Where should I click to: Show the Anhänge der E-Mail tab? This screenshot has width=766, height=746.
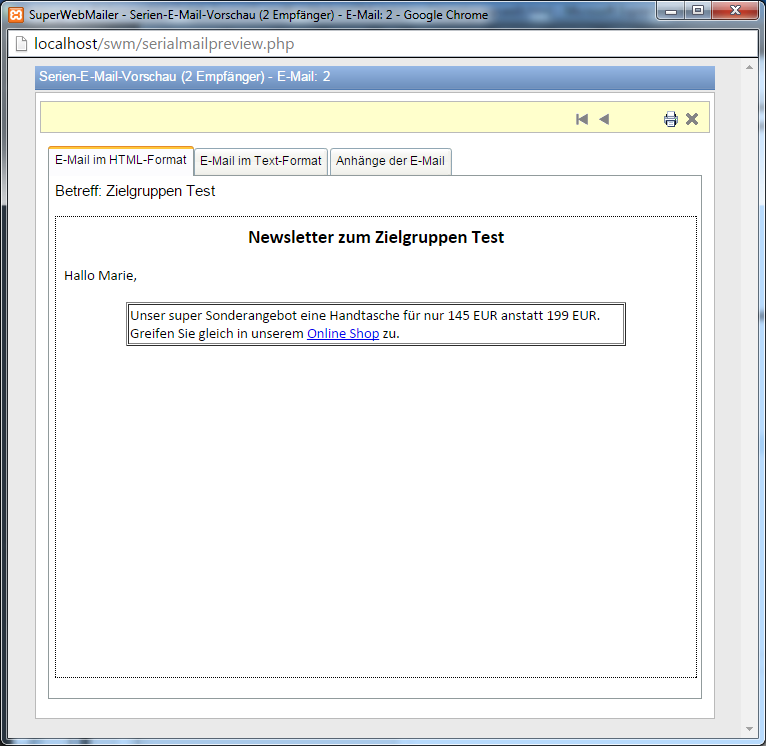click(390, 161)
